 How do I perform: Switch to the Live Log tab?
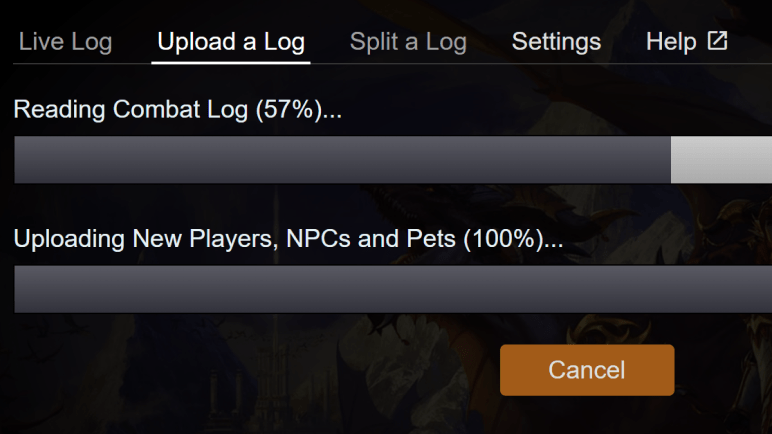65,42
